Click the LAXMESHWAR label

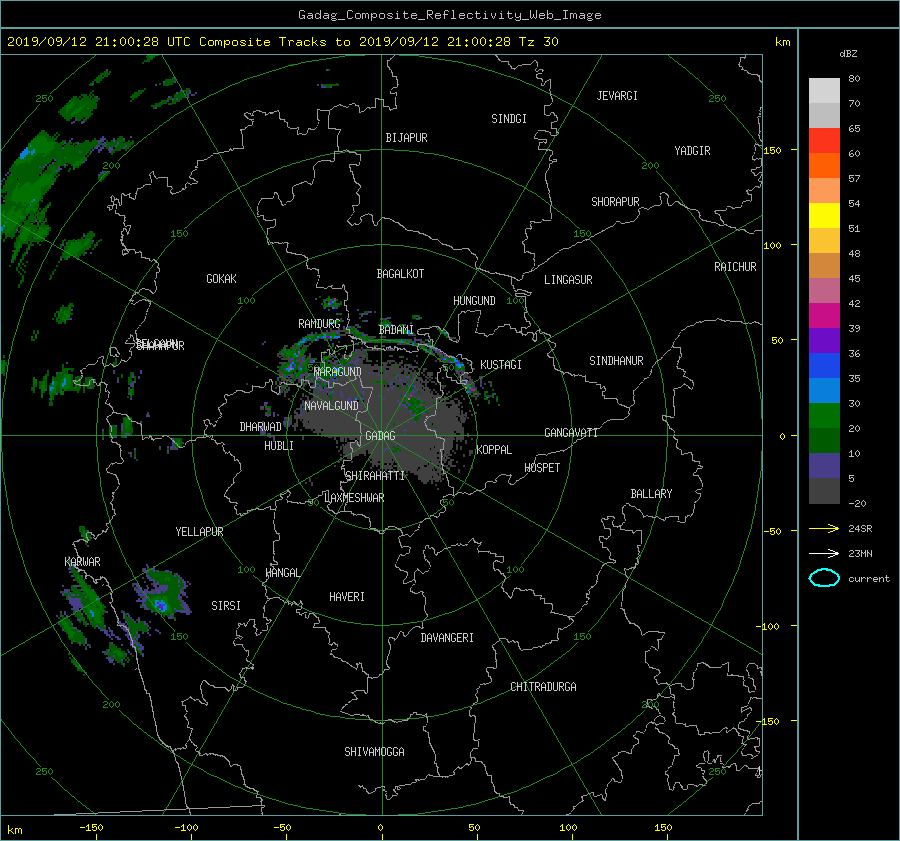point(354,498)
